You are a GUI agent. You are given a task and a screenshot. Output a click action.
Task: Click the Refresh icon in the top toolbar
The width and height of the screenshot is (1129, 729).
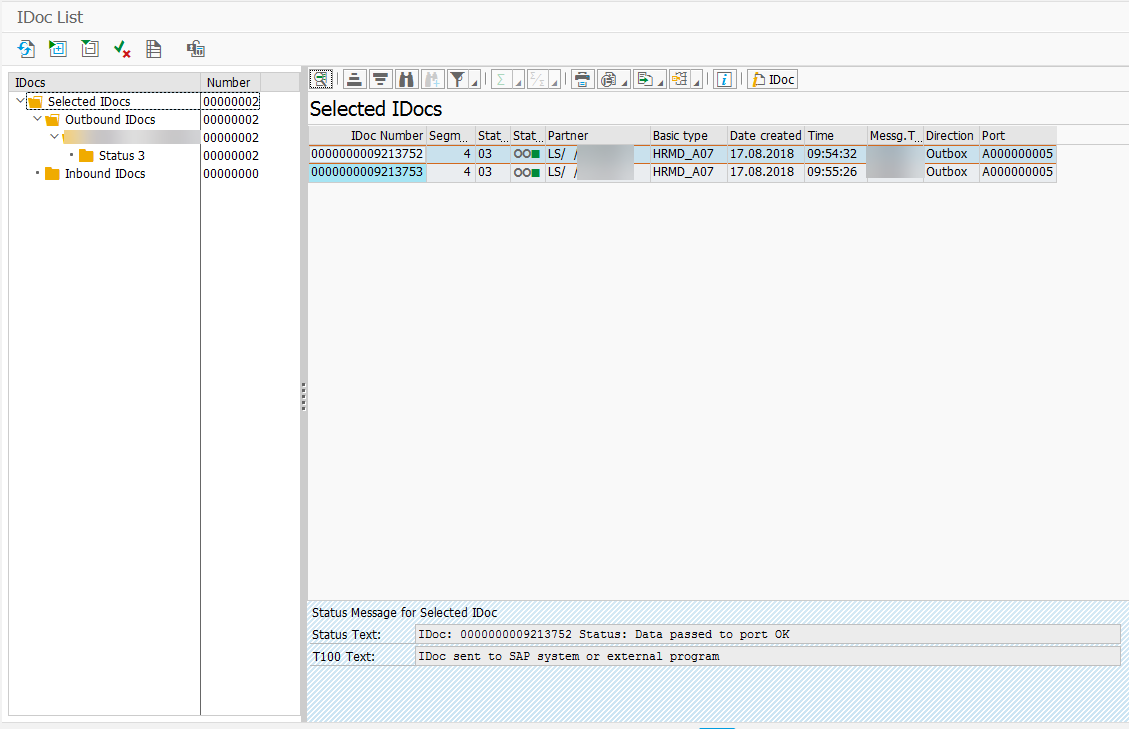click(x=26, y=49)
